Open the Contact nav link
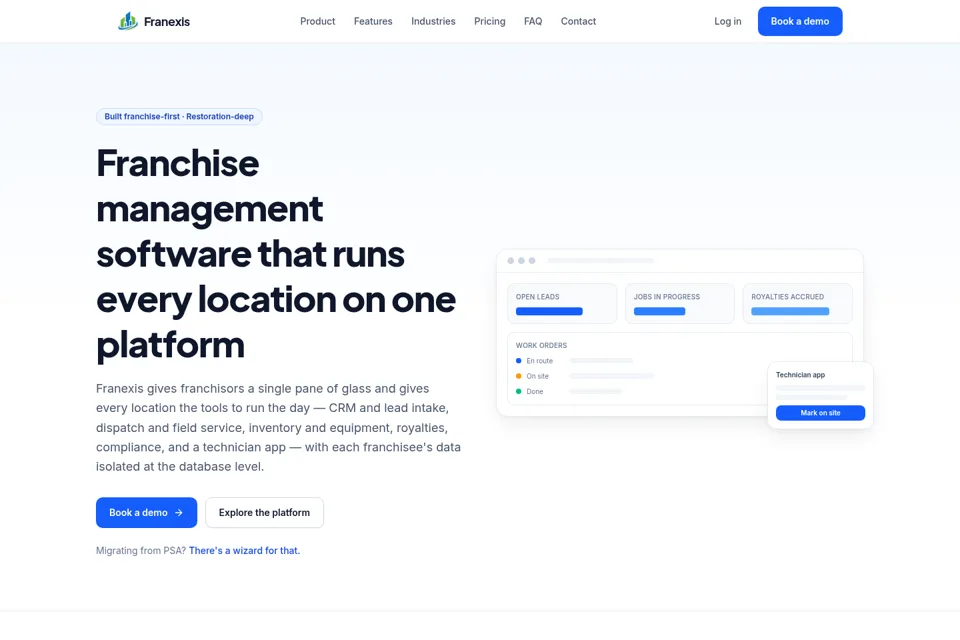The width and height of the screenshot is (960, 640). pyautogui.click(x=578, y=21)
